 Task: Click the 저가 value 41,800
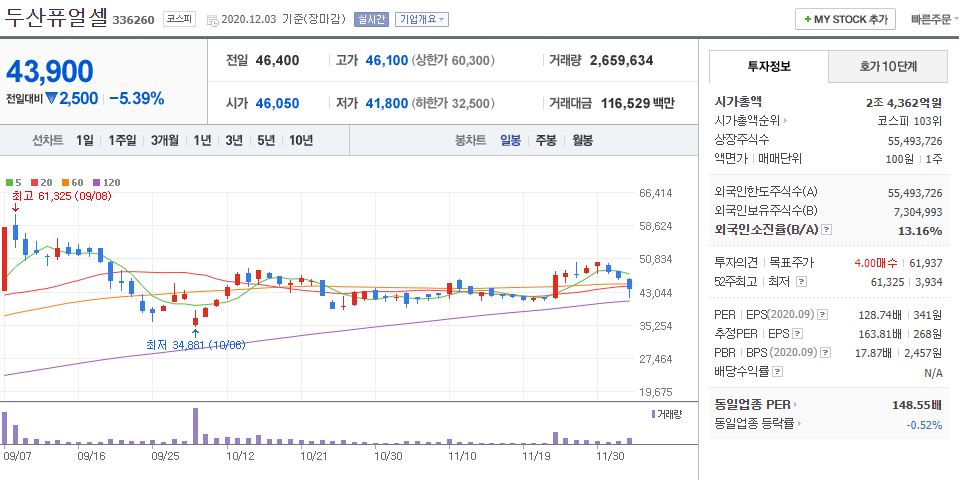386,104
